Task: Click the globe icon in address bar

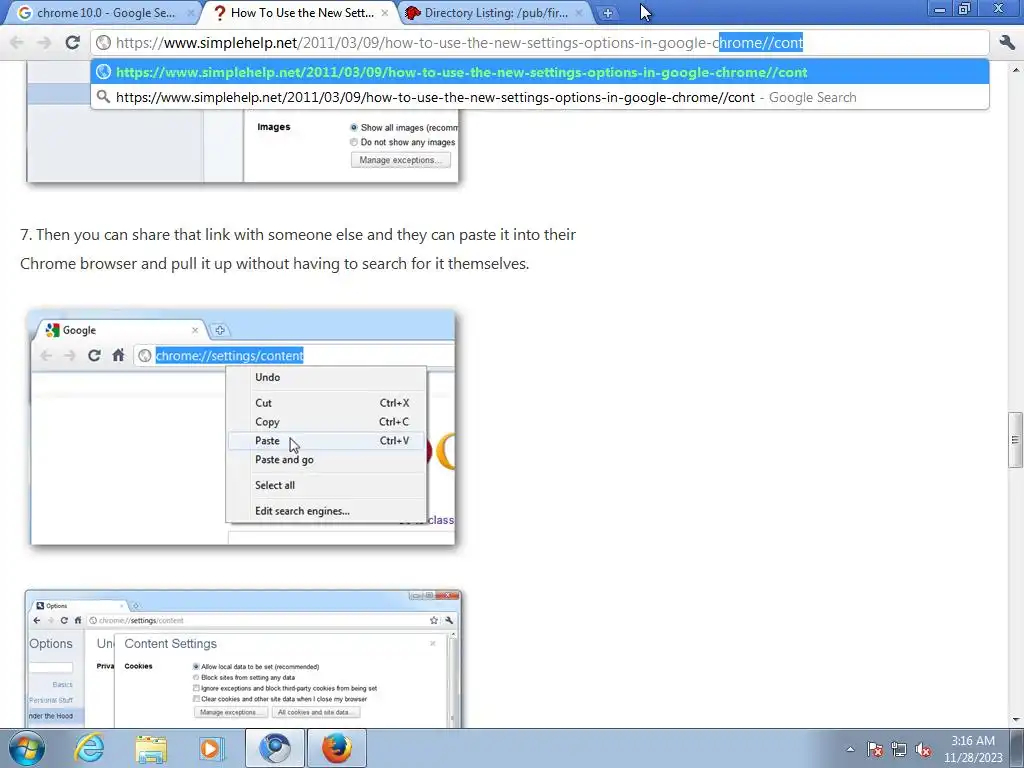Action: pos(103,43)
